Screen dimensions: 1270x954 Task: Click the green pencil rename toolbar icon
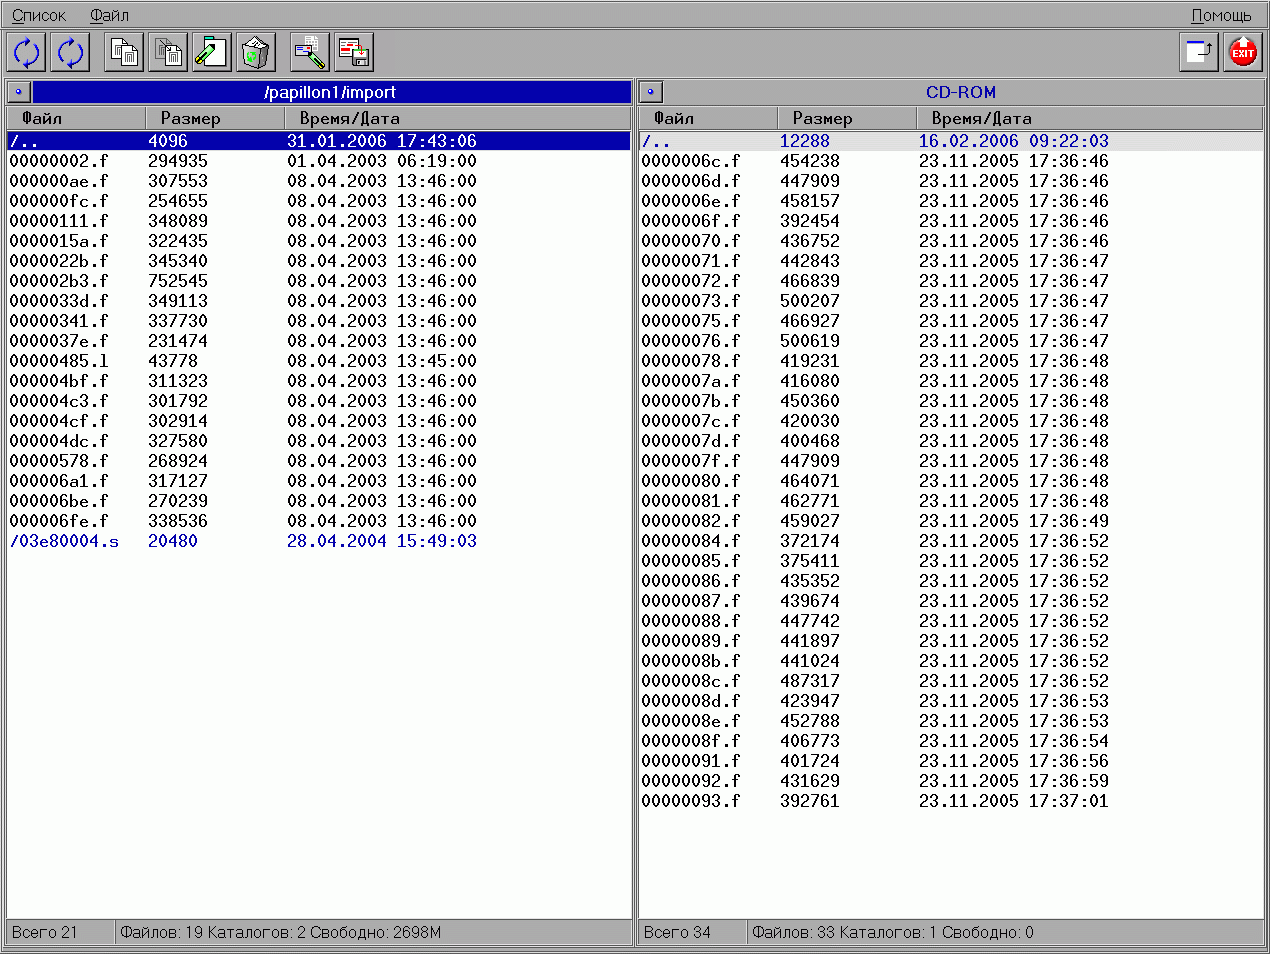(x=211, y=52)
